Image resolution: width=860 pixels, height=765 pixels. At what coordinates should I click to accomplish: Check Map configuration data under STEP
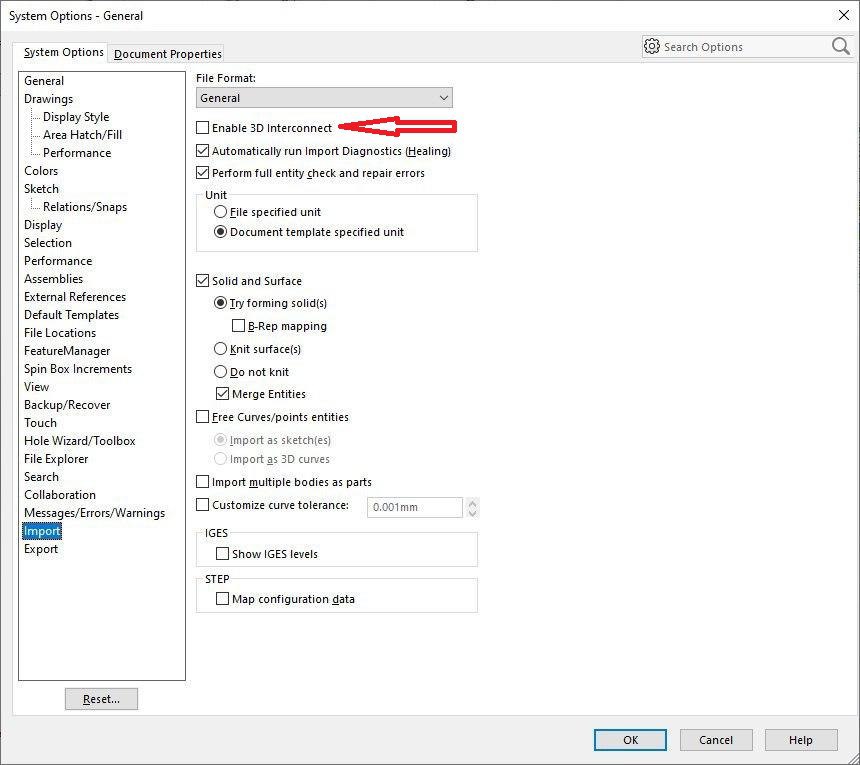222,599
